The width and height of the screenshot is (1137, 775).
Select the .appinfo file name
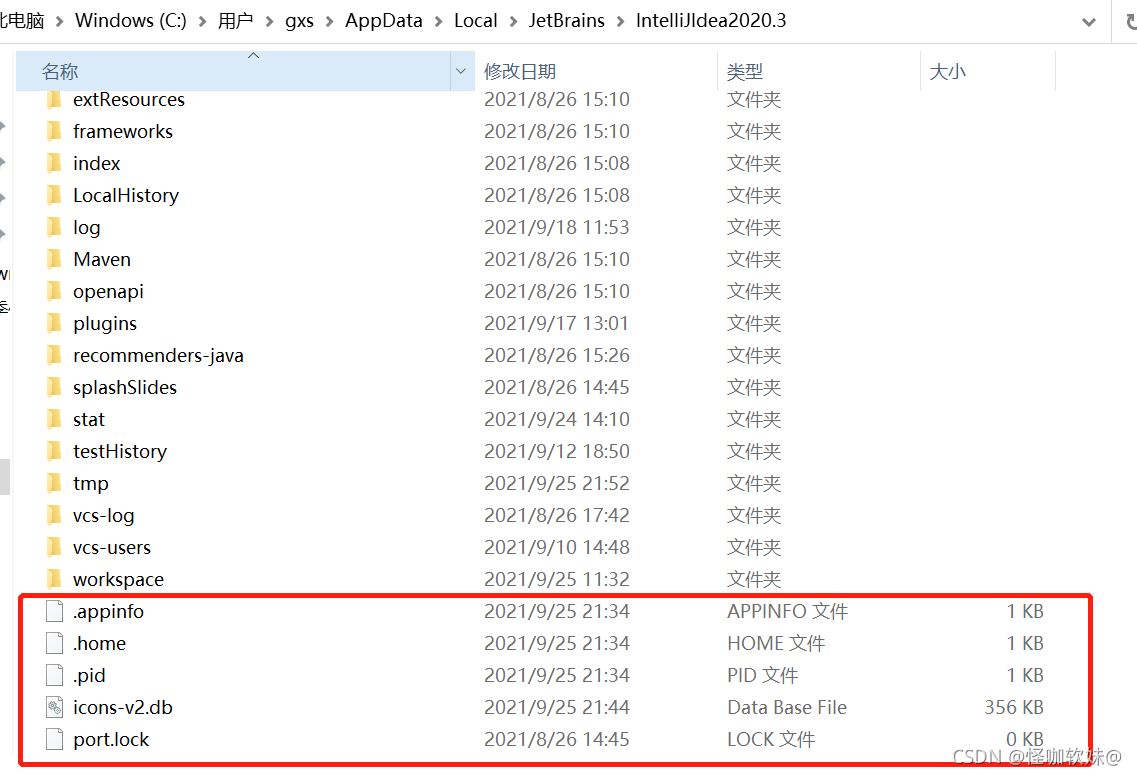click(x=108, y=612)
